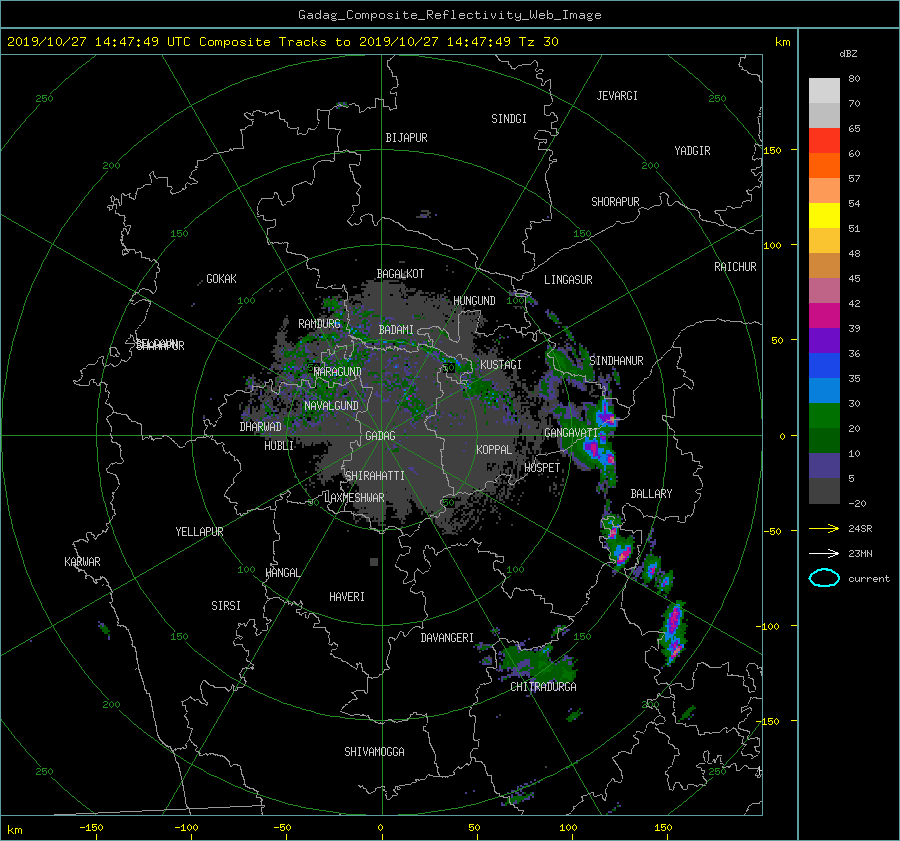Click the SINDGI label
900x841 pixels.
509,119
